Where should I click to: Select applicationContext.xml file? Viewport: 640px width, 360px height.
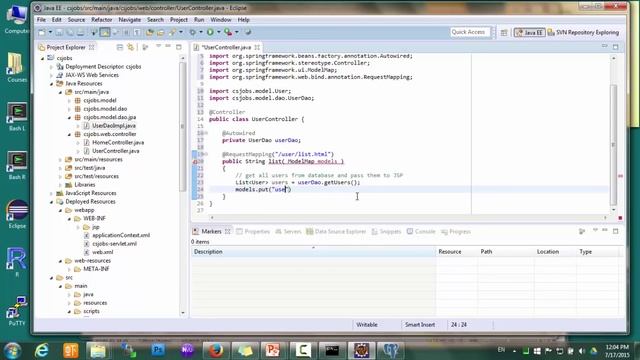(x=120, y=236)
